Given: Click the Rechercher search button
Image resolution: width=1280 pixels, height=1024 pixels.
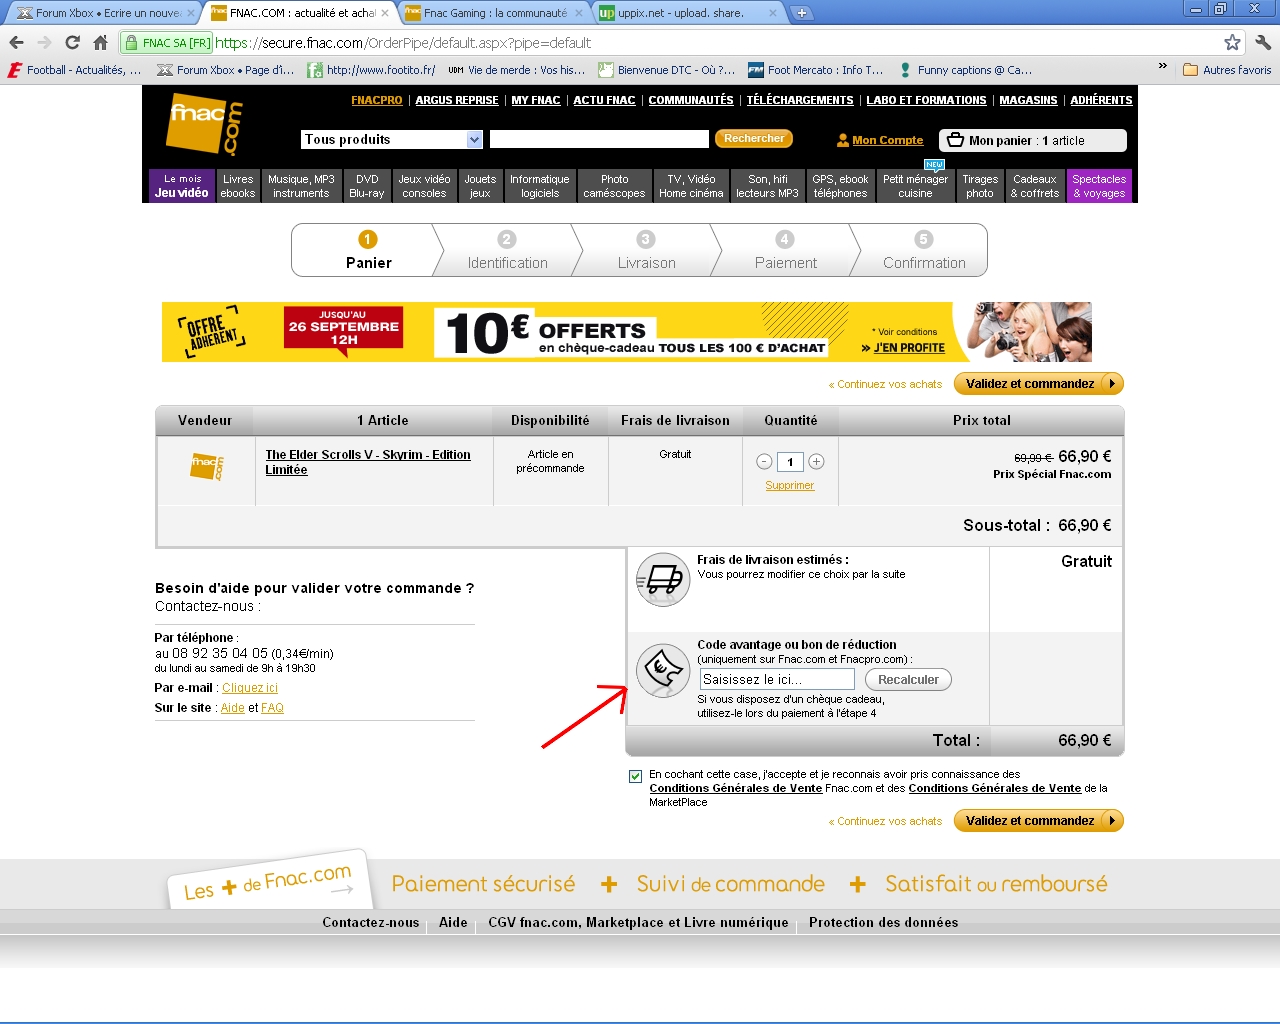Looking at the screenshot, I should point(754,139).
